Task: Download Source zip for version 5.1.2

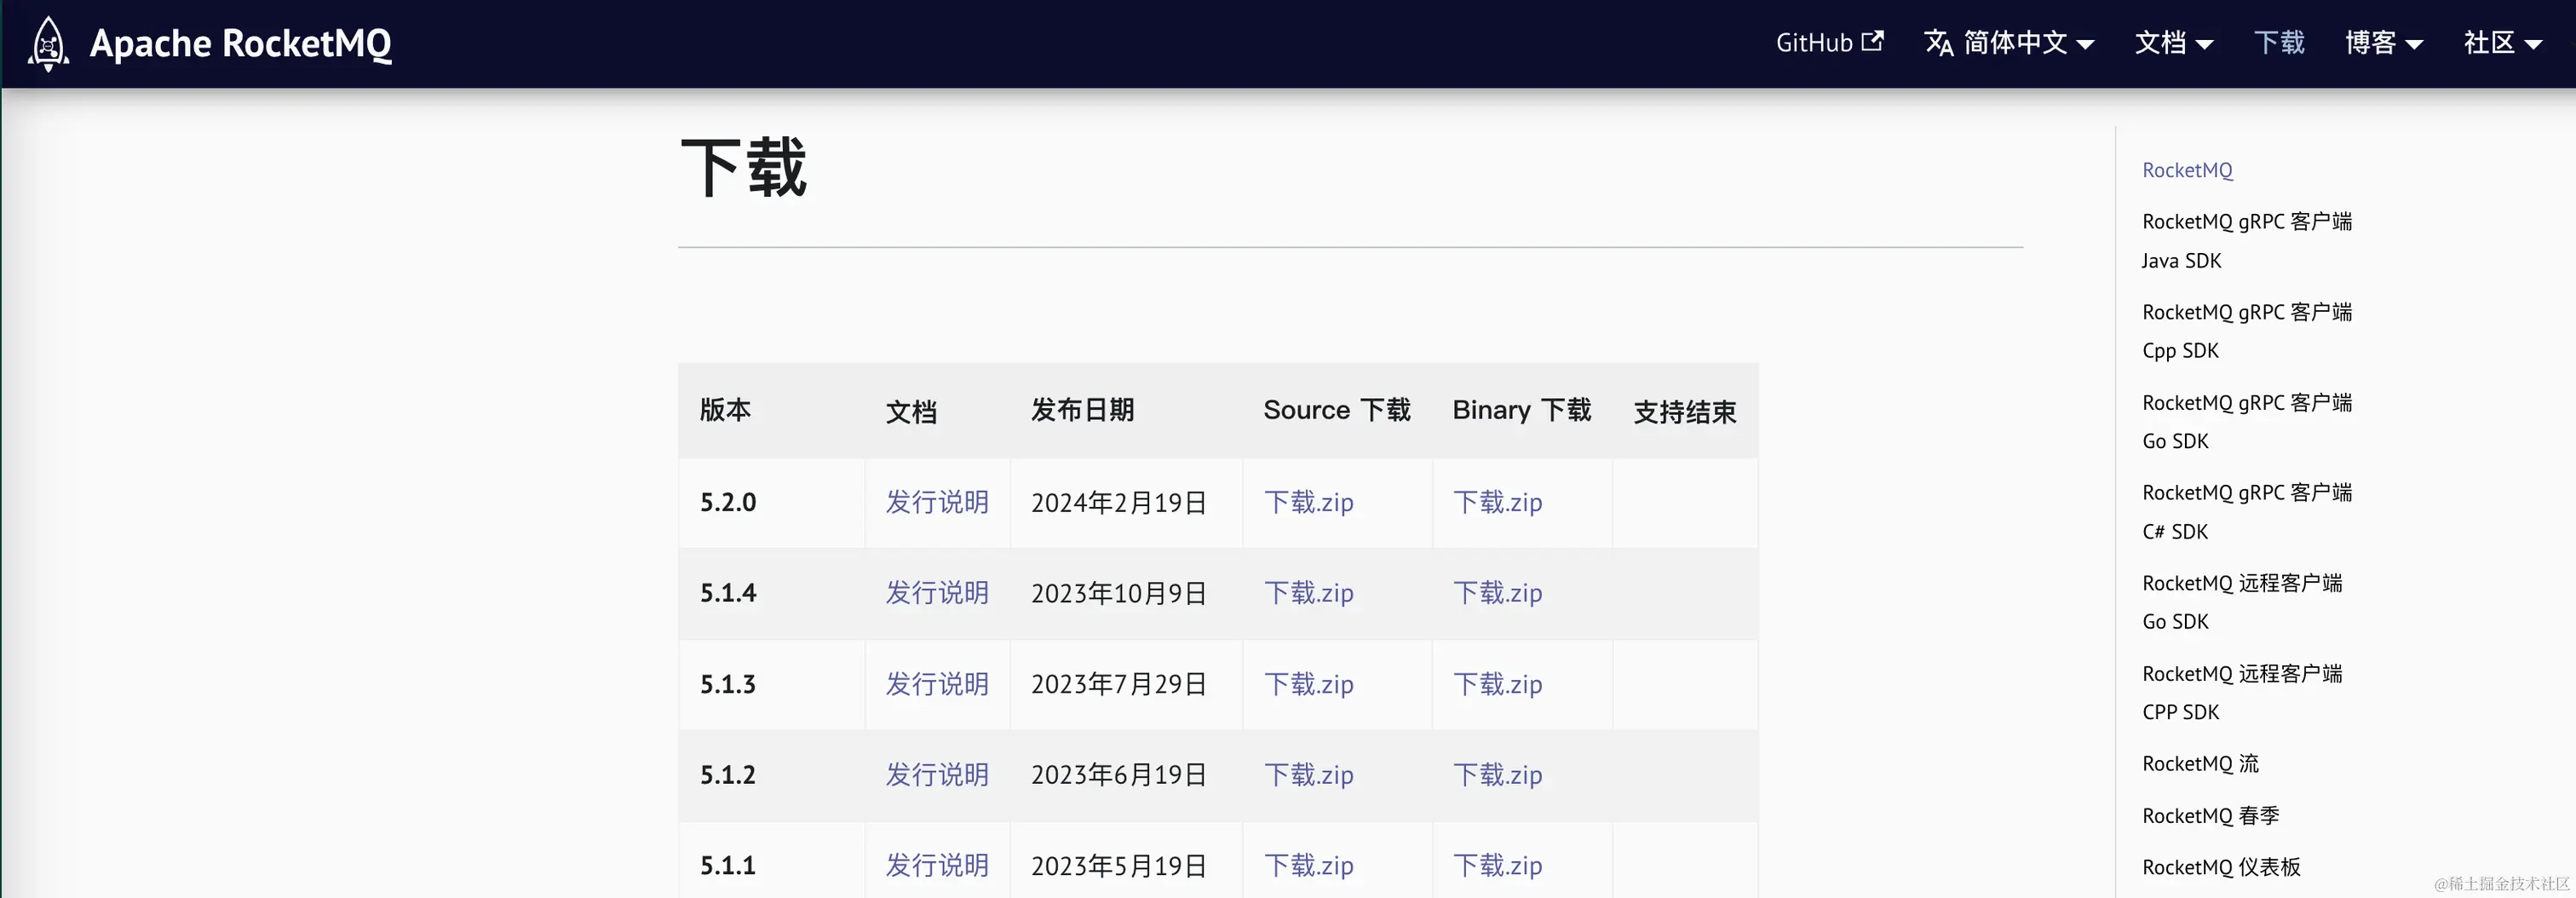Action: [1309, 775]
